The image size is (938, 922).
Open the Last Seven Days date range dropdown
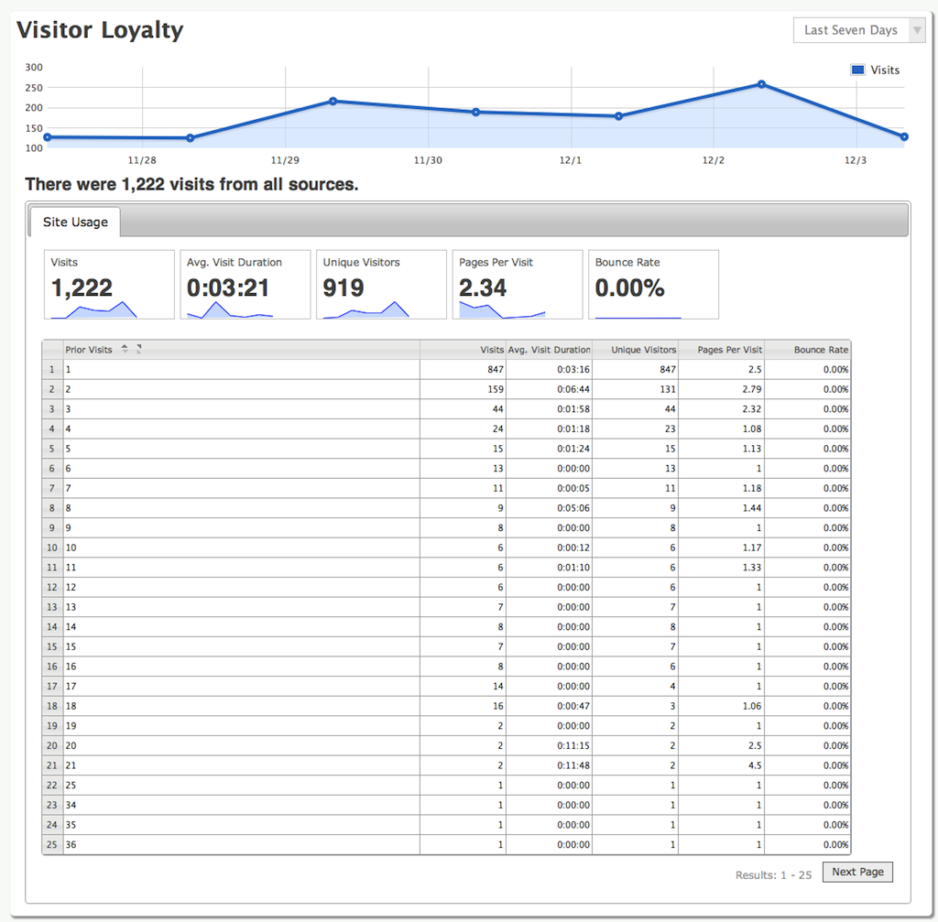click(x=858, y=30)
